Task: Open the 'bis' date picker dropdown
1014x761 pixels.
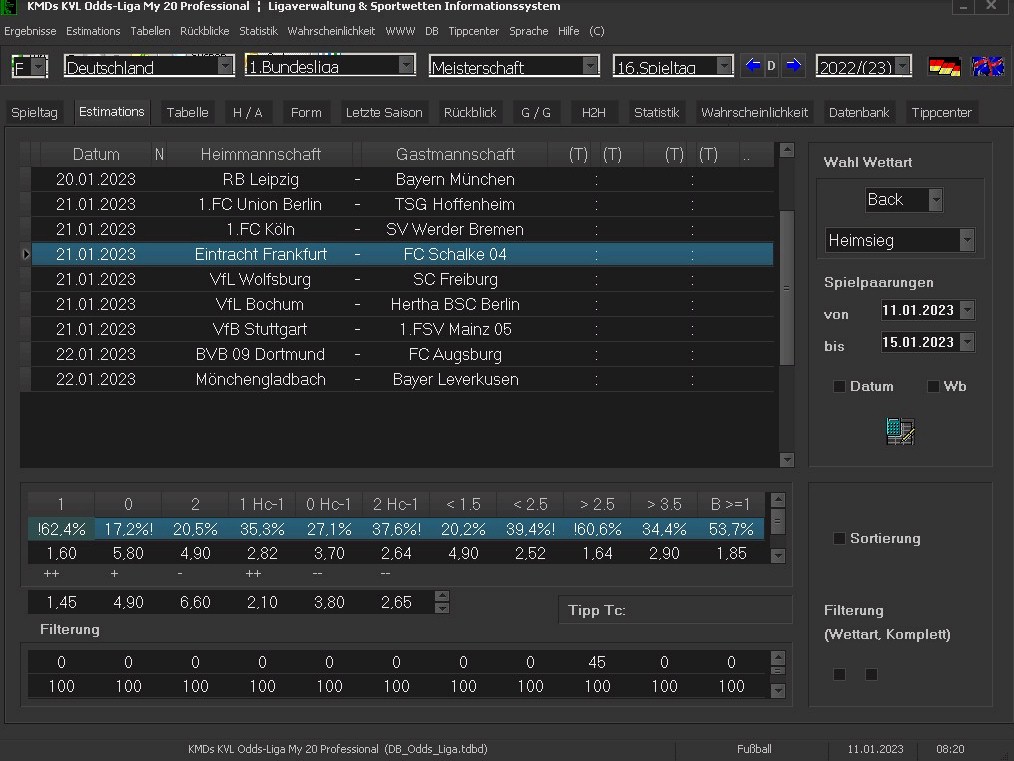Action: 967,342
